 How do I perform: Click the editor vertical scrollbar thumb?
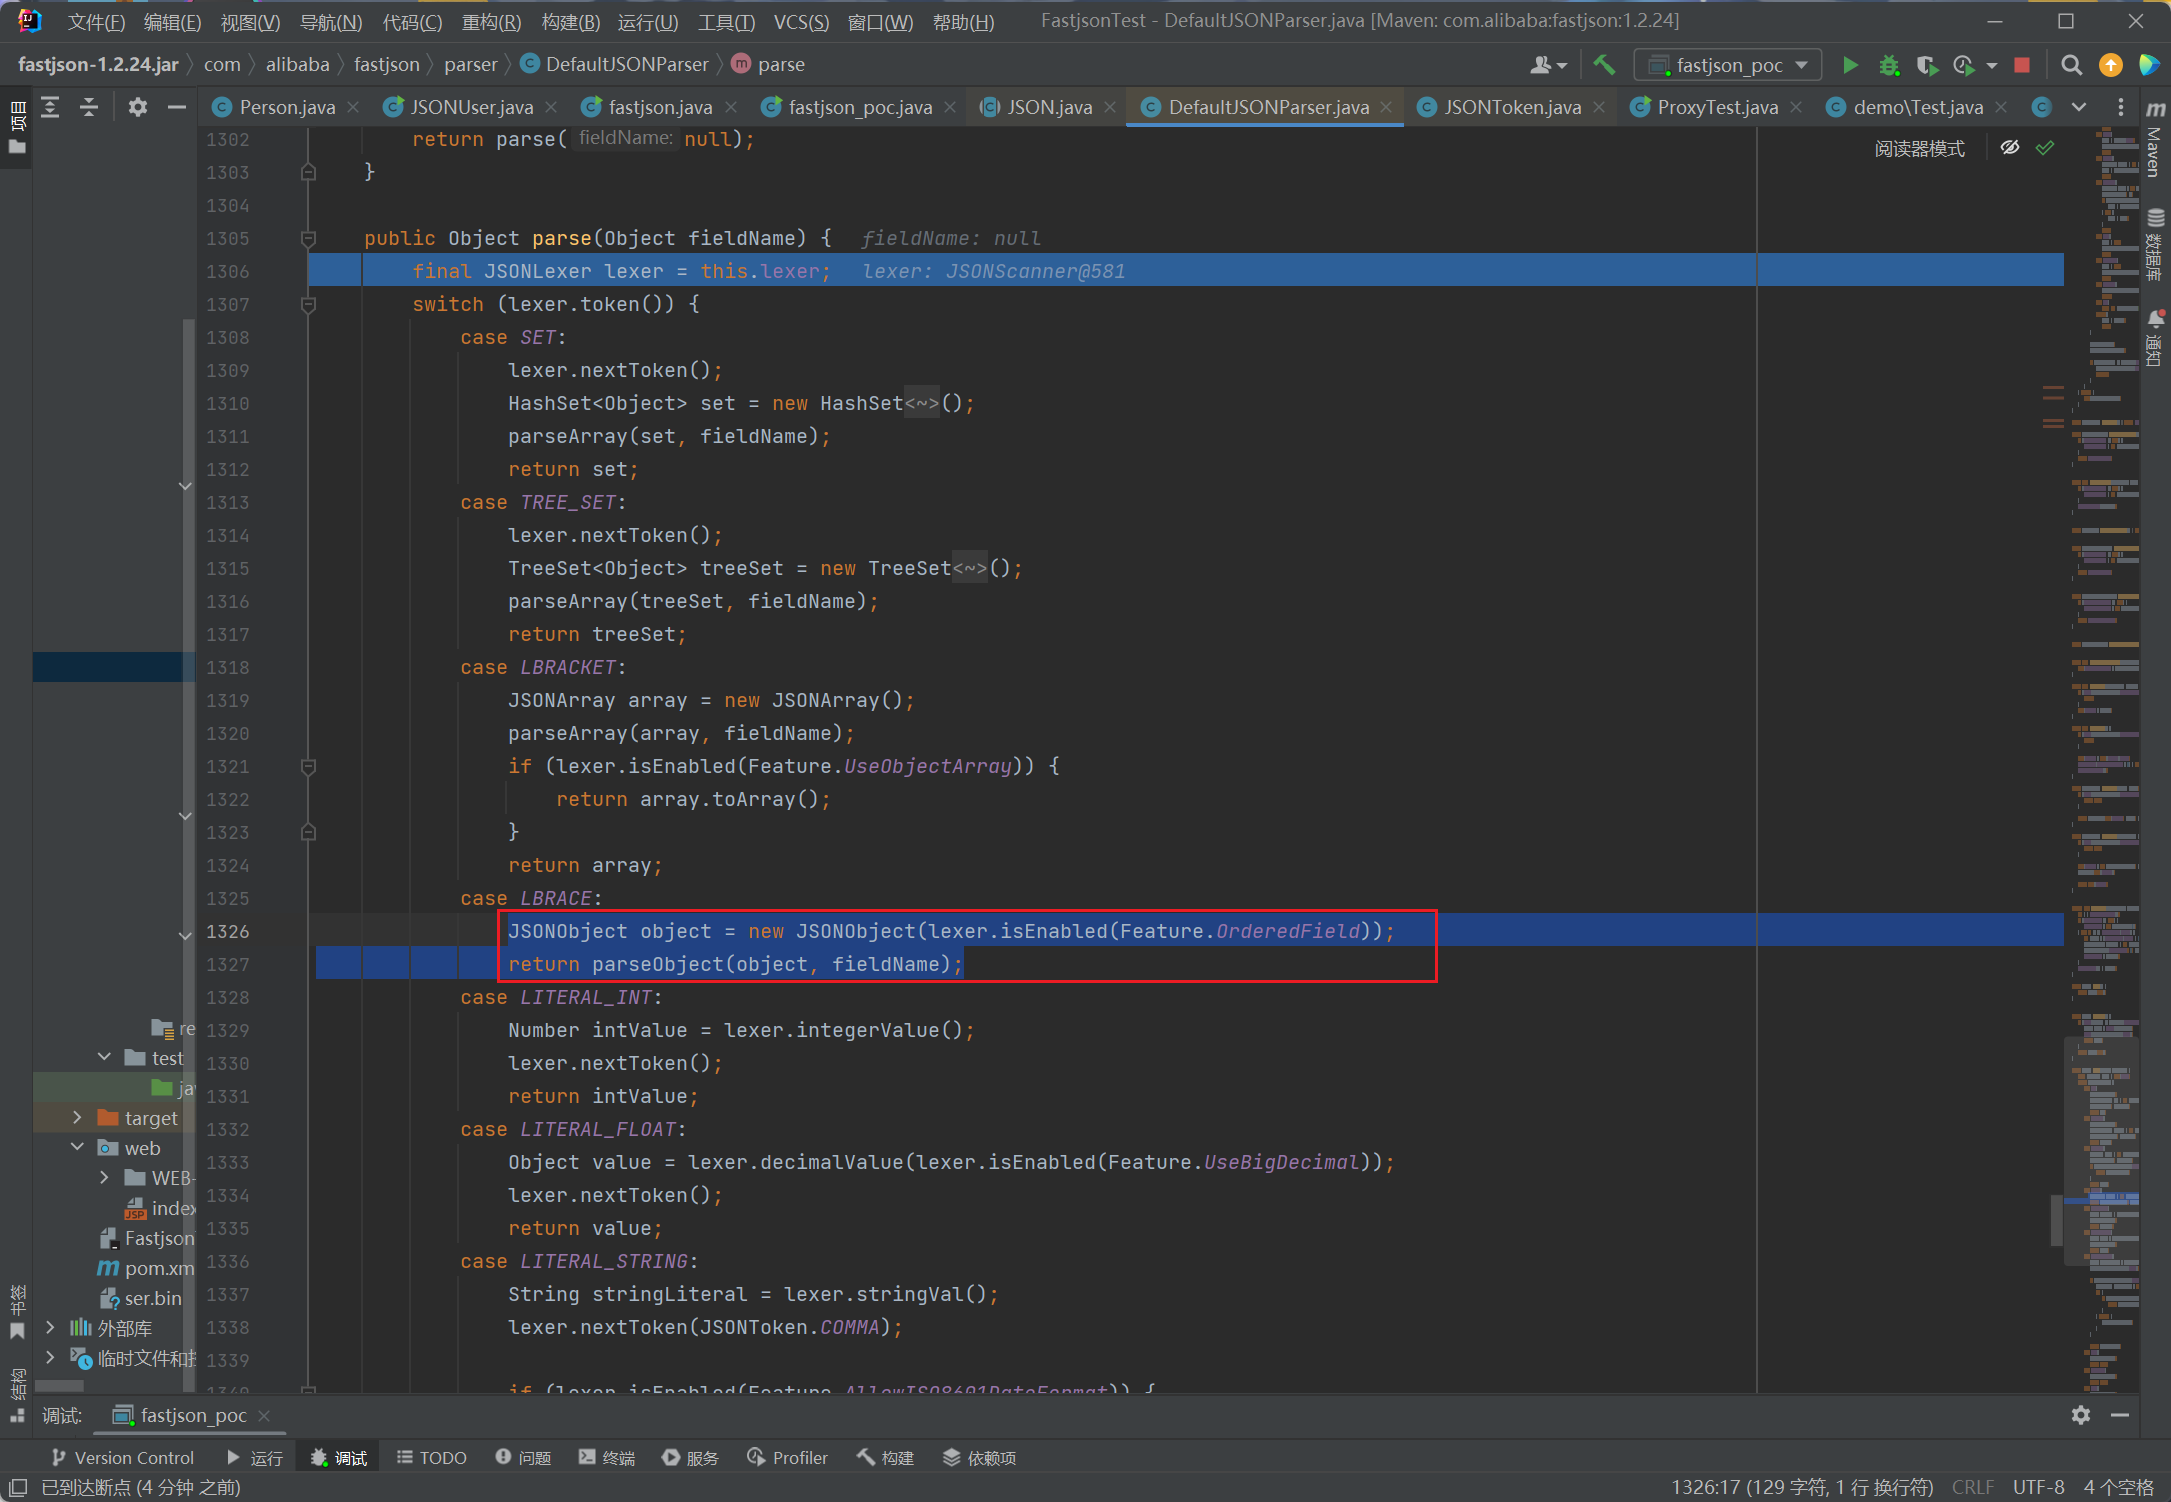click(2057, 1219)
